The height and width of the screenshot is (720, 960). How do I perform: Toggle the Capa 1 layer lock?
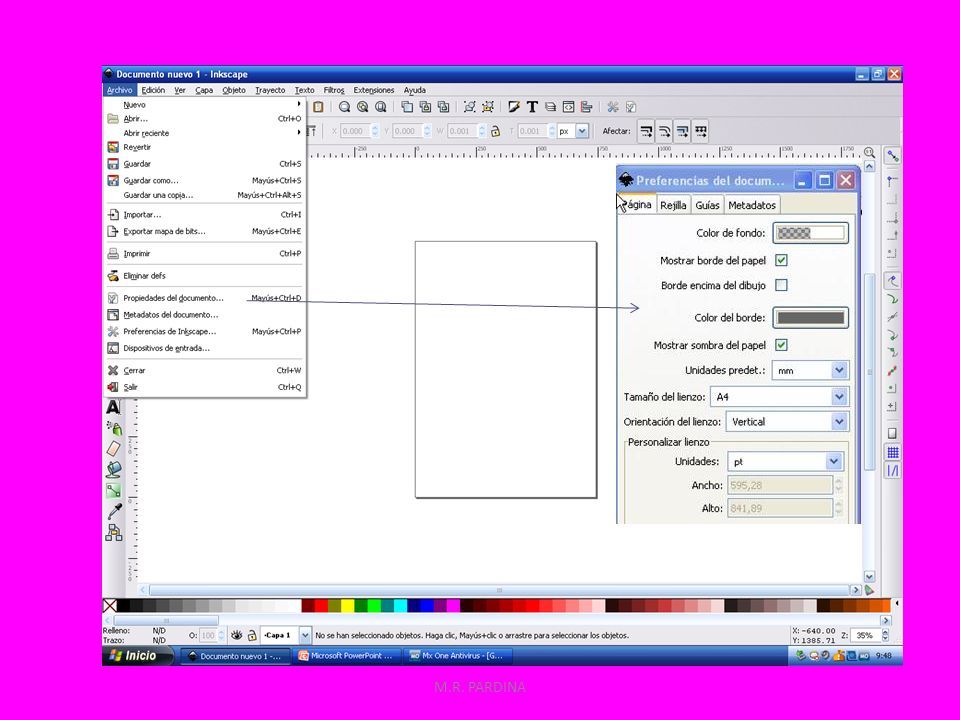[252, 636]
